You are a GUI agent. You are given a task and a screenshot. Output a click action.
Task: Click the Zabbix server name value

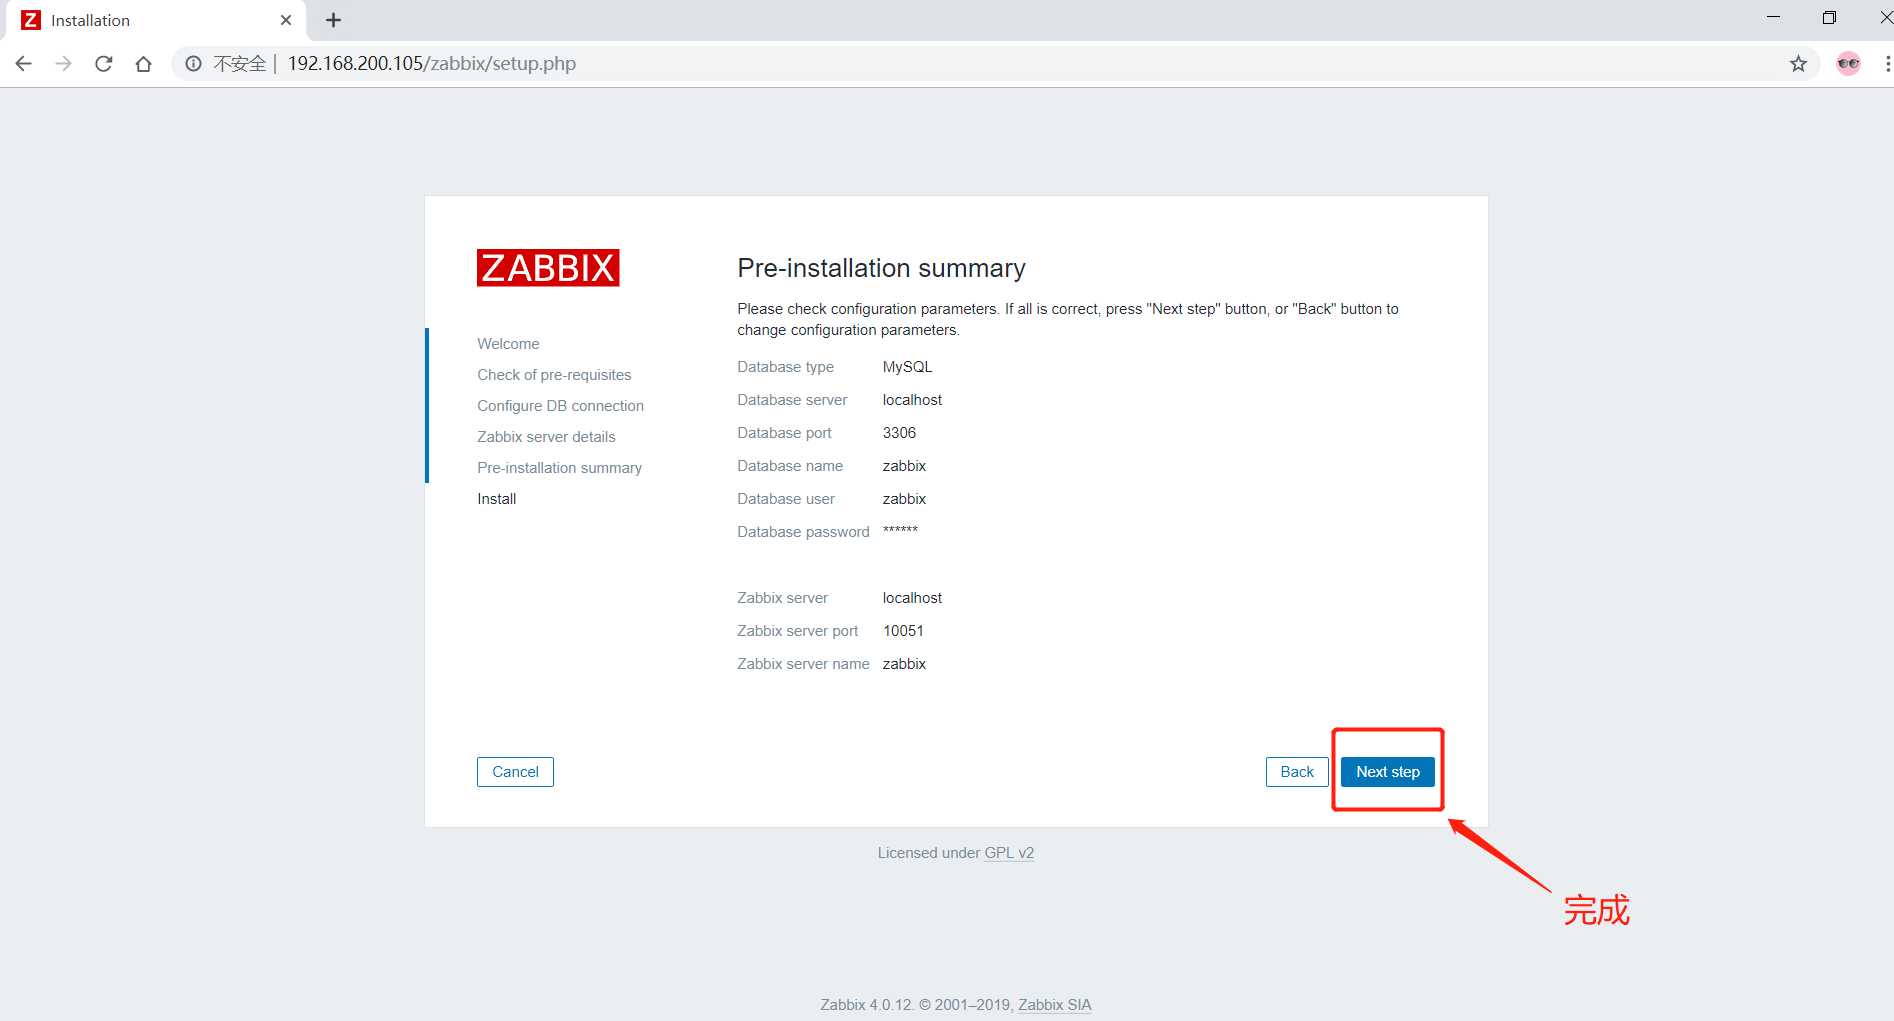point(904,664)
